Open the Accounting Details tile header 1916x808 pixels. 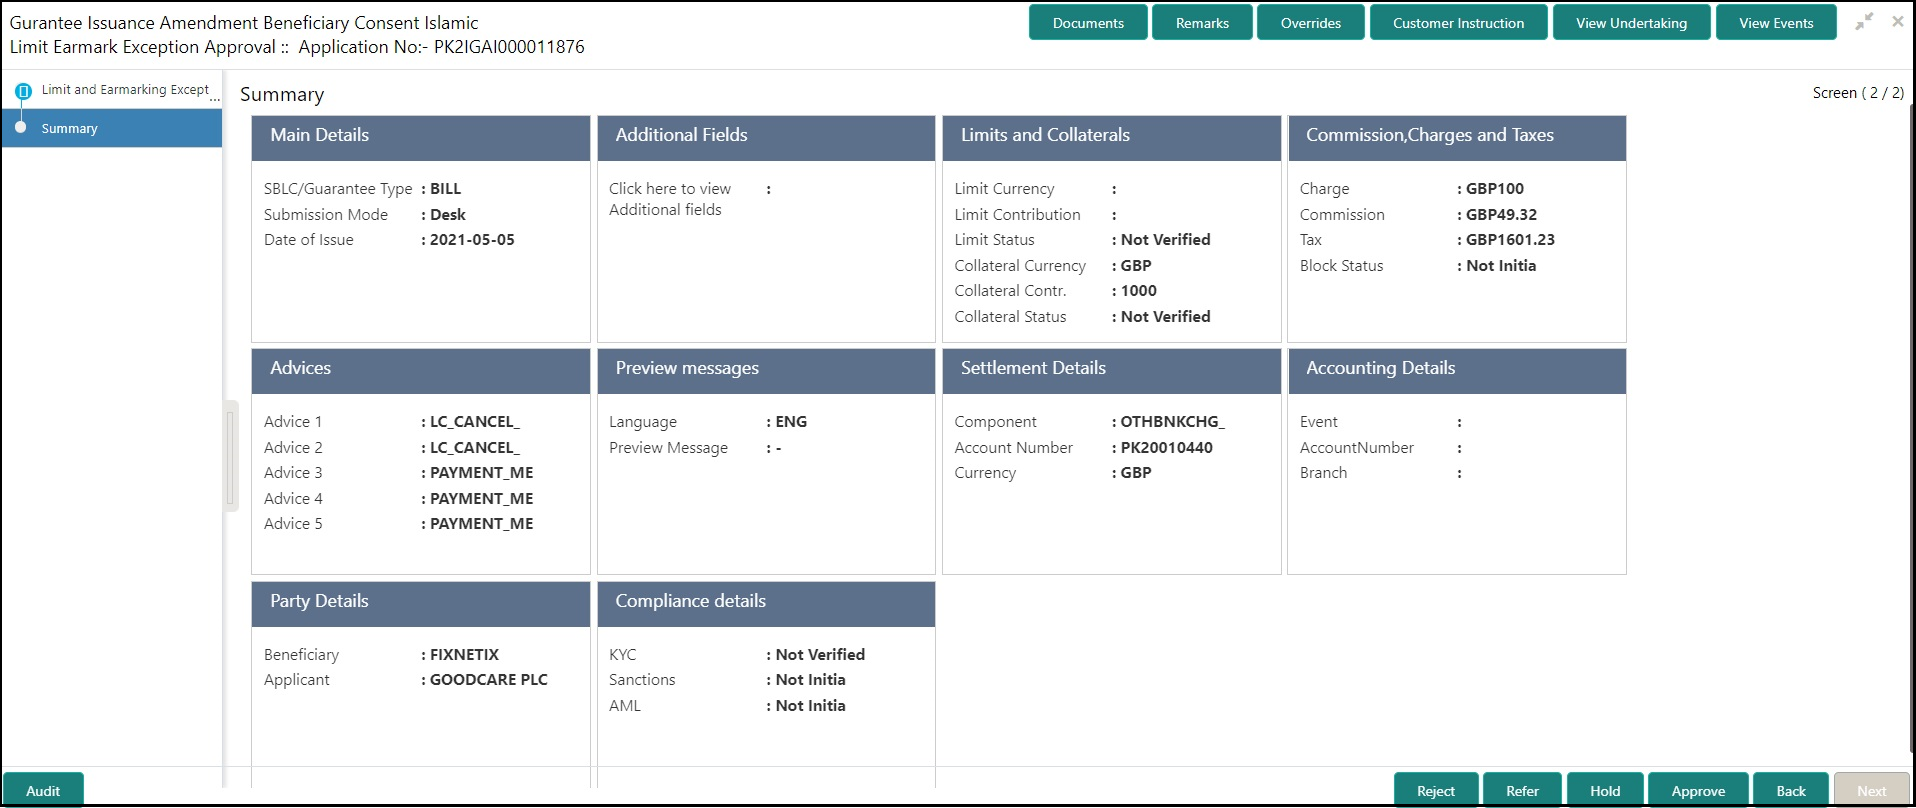coord(1456,371)
